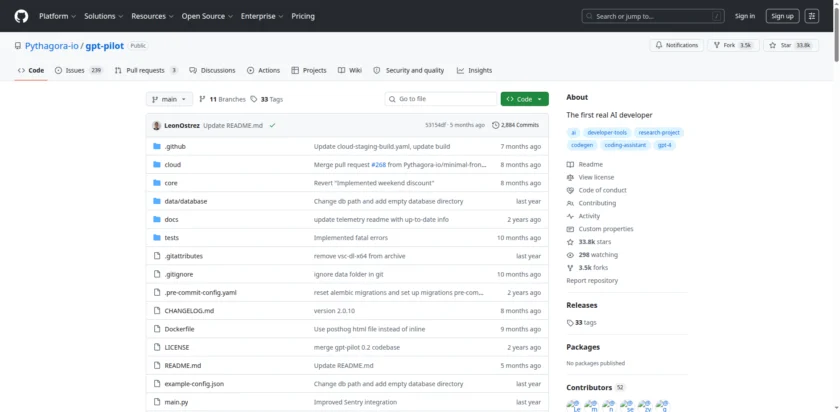
Task: Click the .github folder icon
Action: coord(157,146)
